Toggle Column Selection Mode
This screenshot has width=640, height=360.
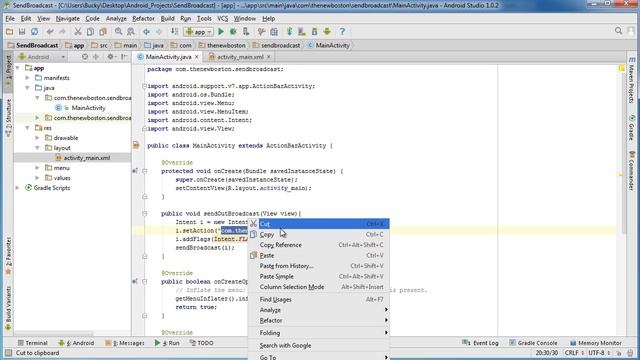coord(319,287)
